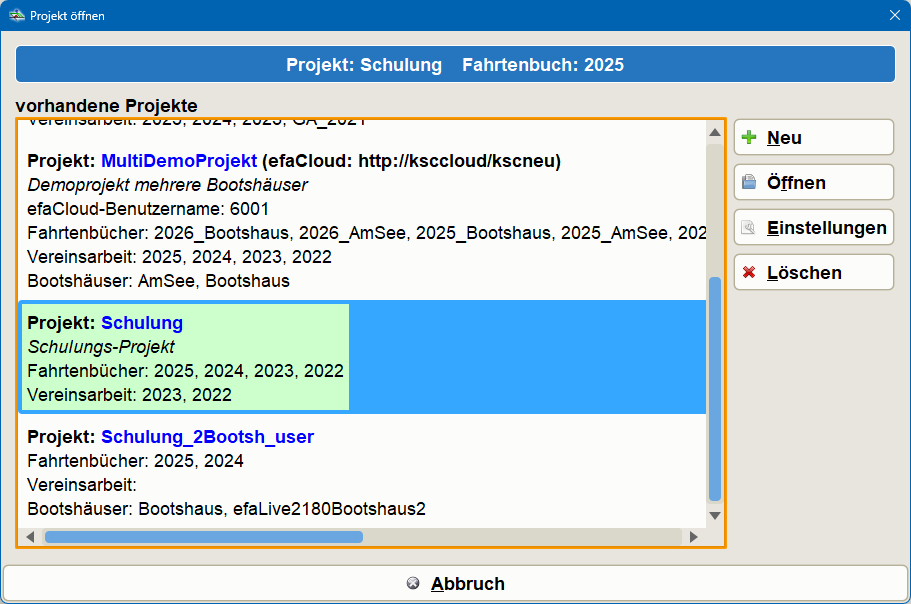Click the left arrow of the horizontal scrollbar
Screen dimensions: 911x604
31,536
